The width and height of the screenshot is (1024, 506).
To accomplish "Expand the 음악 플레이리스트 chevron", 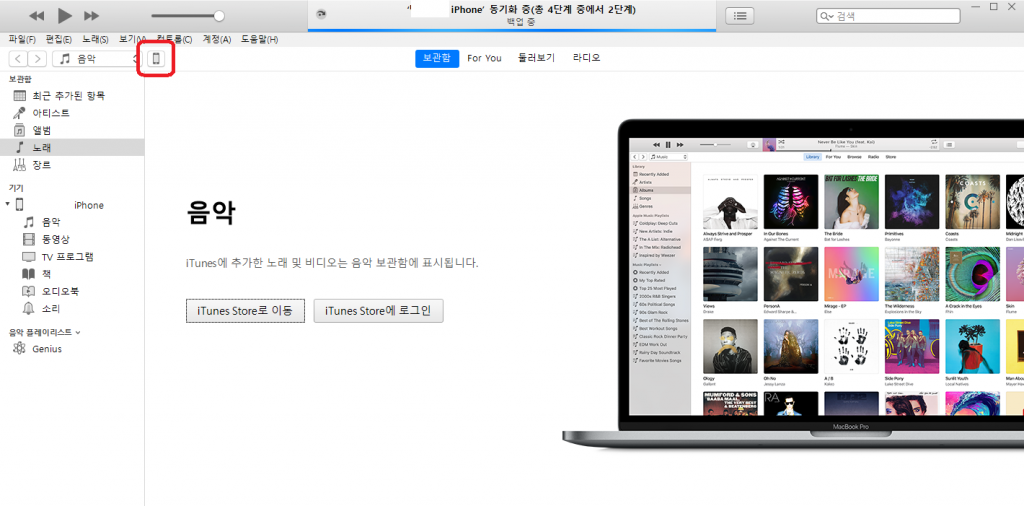I will tap(78, 332).
